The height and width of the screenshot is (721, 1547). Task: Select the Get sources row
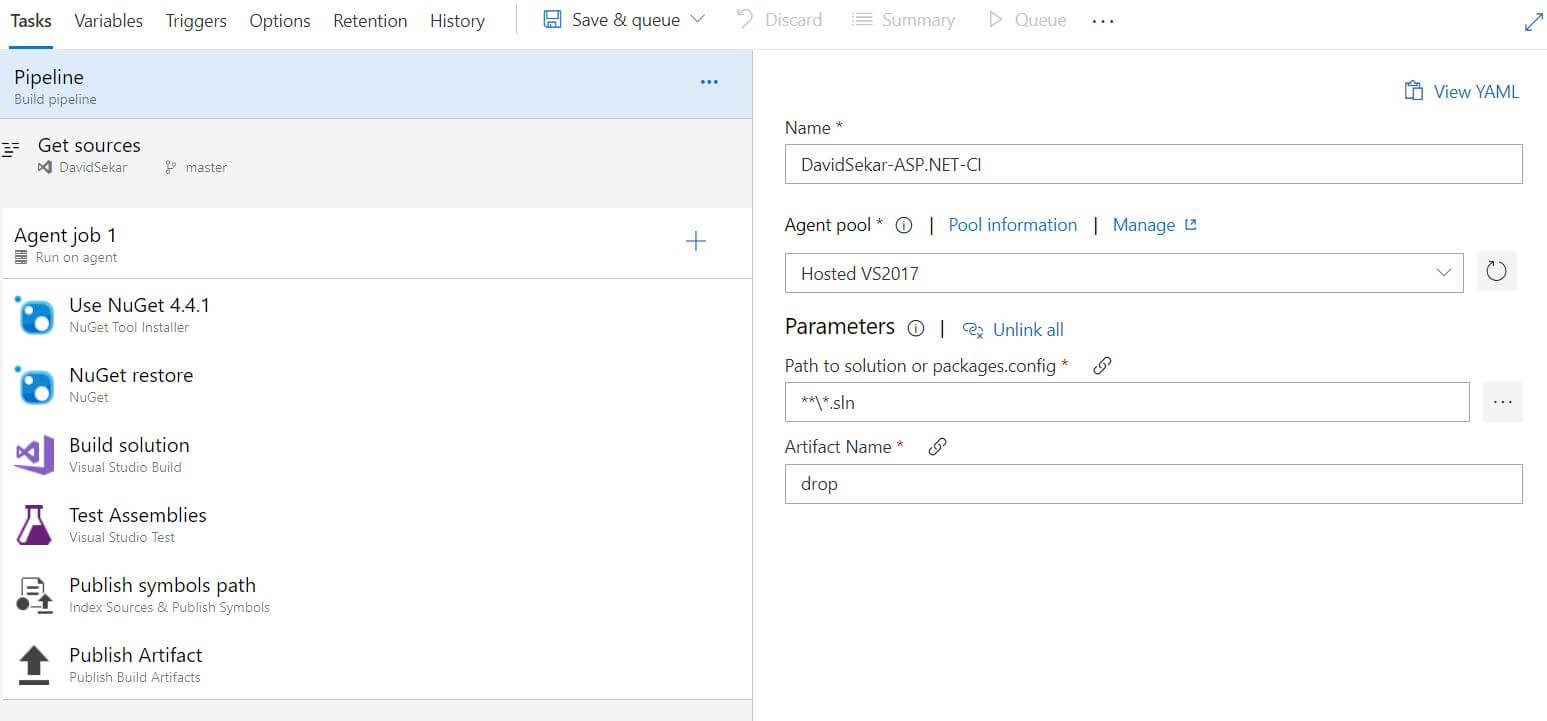376,155
